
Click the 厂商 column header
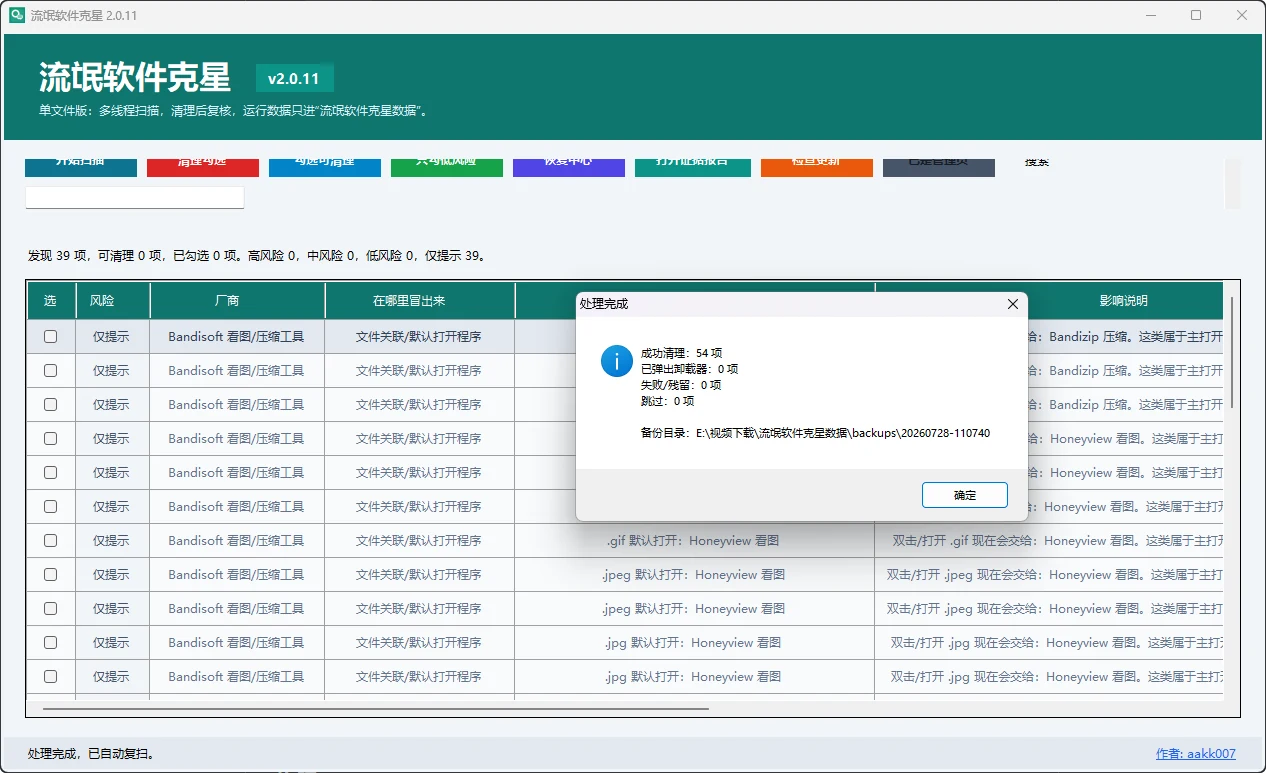[237, 300]
